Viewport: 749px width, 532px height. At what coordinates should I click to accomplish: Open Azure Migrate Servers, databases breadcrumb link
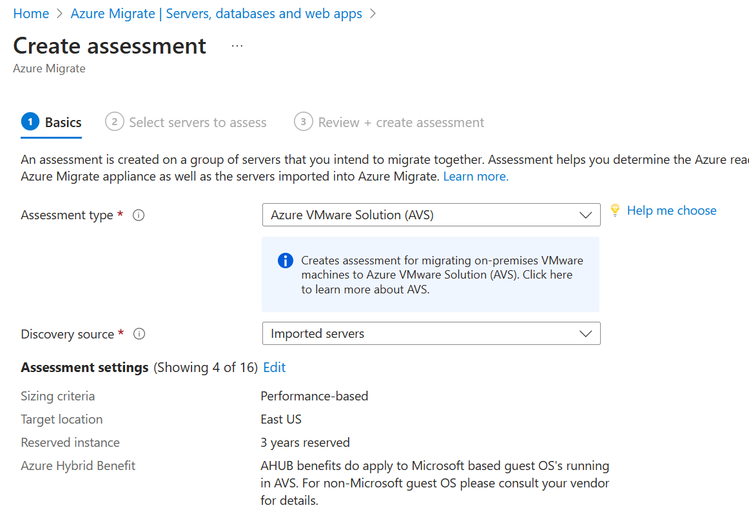pos(216,14)
